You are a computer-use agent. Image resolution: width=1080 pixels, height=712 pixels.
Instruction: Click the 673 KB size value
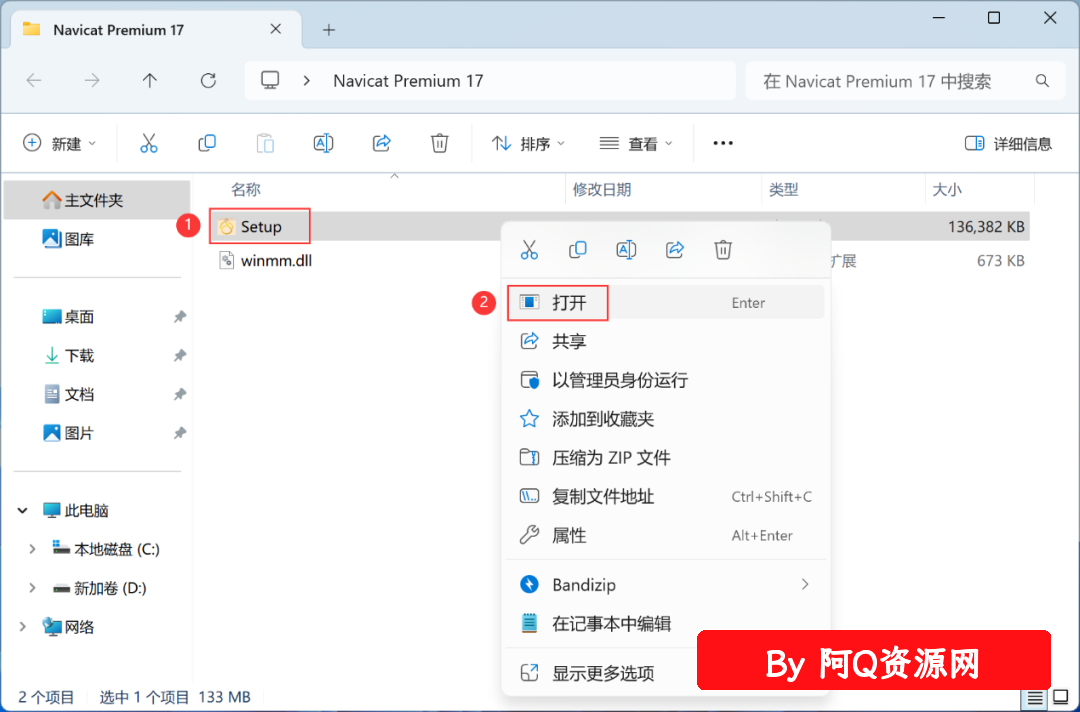click(x=1000, y=260)
